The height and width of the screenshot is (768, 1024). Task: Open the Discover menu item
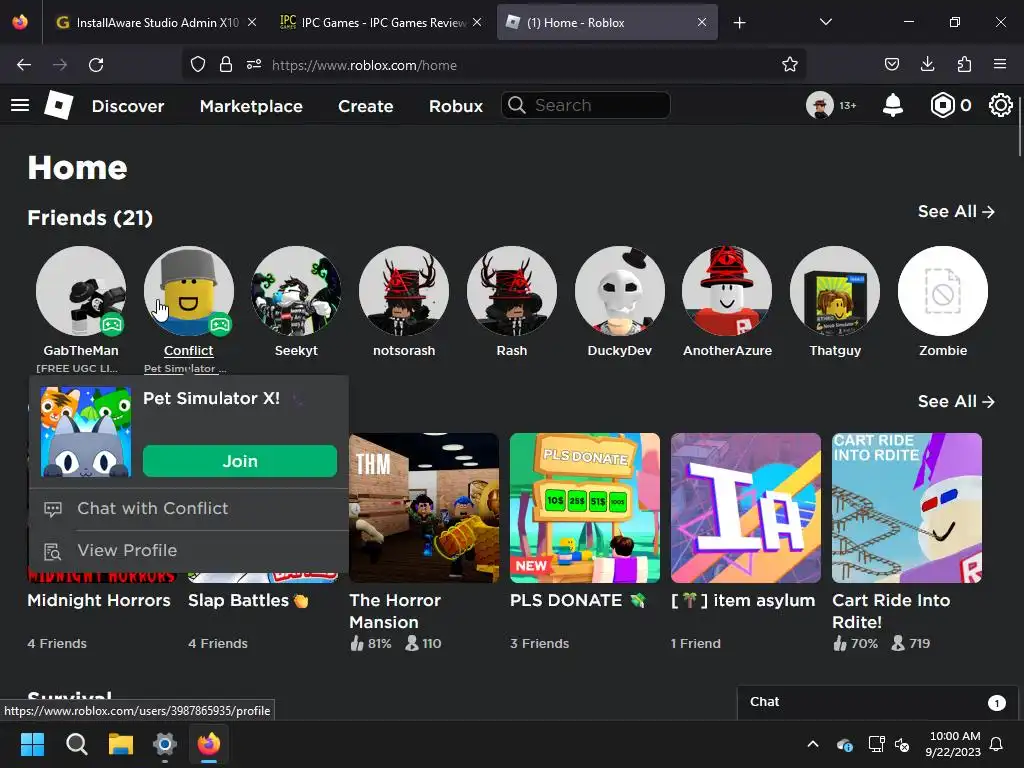[128, 106]
